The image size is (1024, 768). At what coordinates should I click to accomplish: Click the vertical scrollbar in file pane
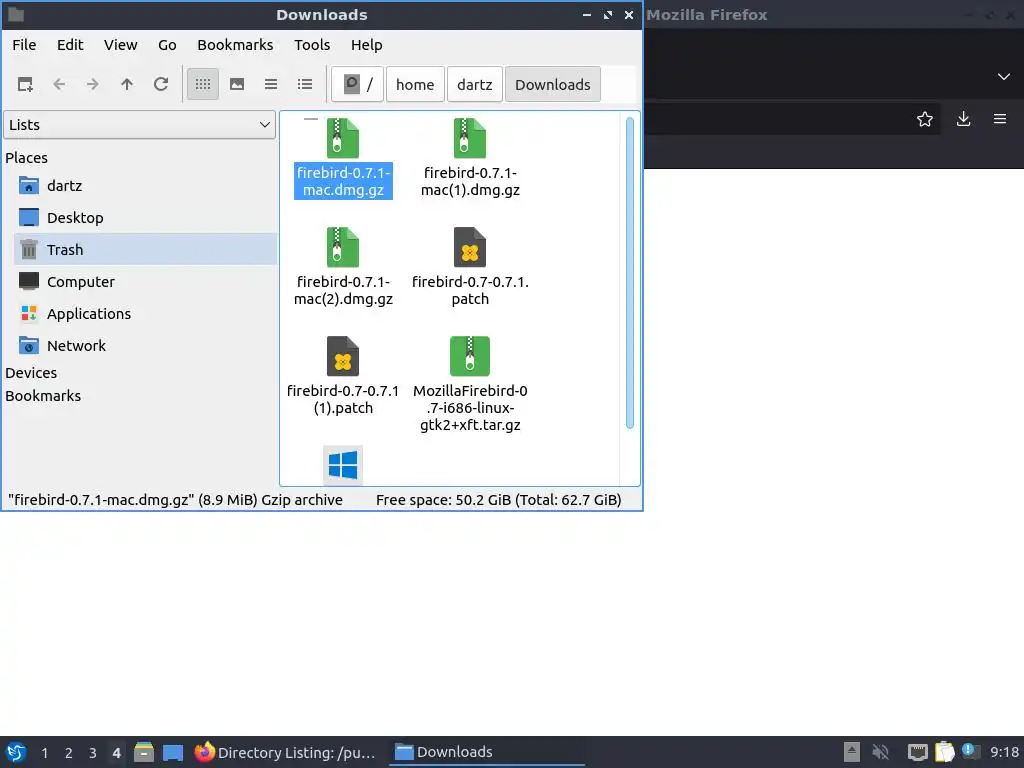pos(630,273)
